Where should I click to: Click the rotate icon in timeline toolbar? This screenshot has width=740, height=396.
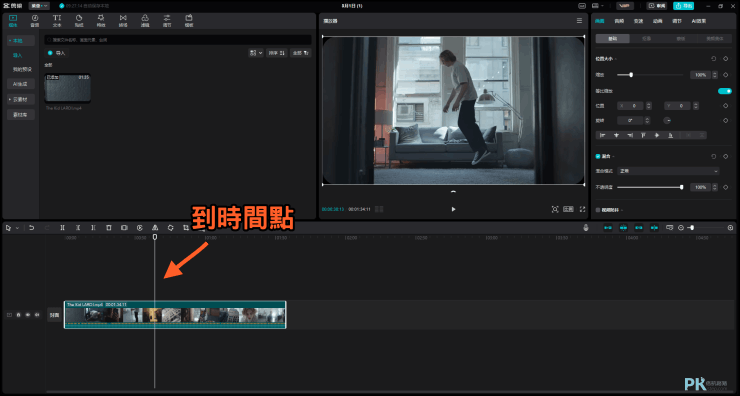(170, 227)
